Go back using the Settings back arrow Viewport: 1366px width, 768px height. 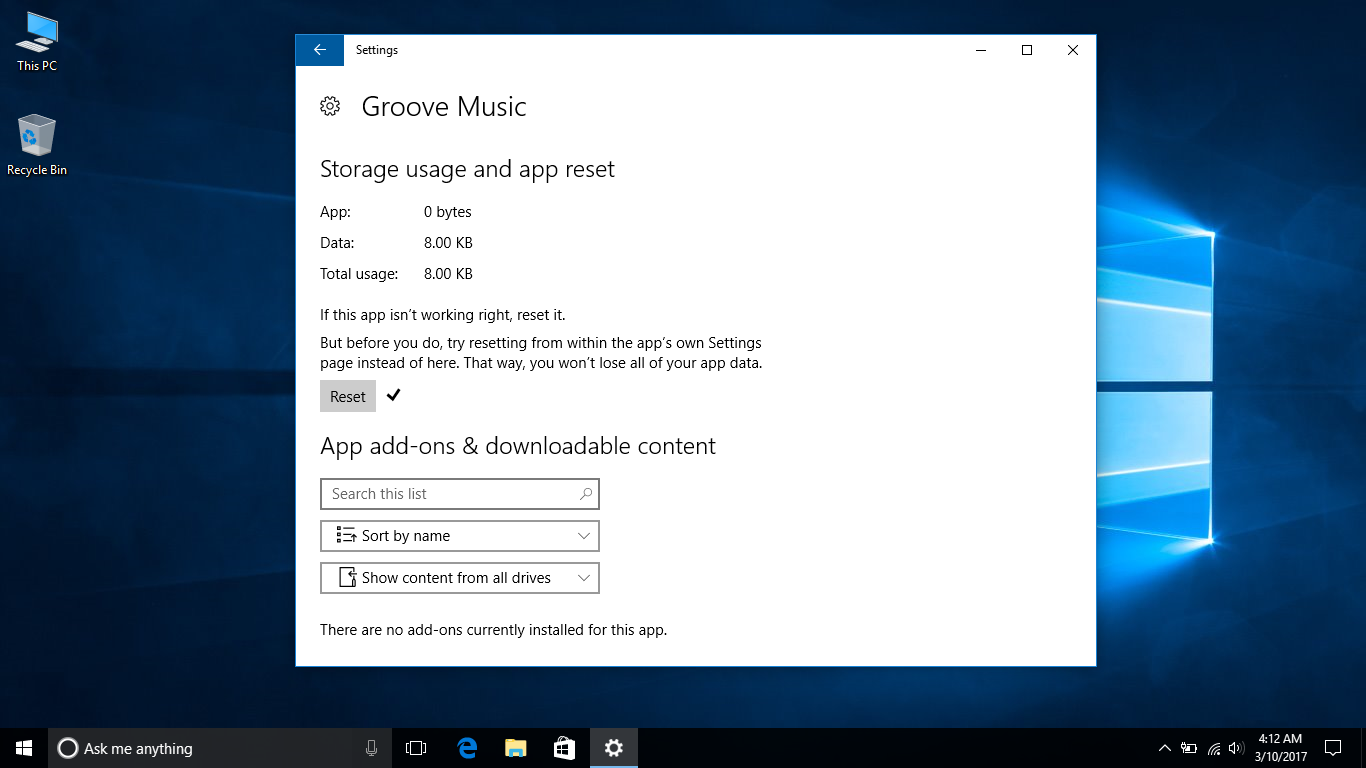tap(320, 50)
